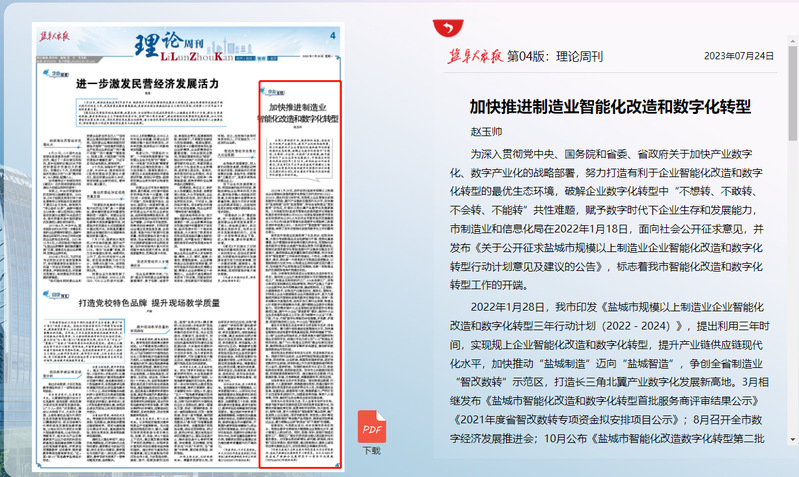Image resolution: width=799 pixels, height=477 pixels.
Task: Open article 进一步激发民营经济发展活力
Action: (x=147, y=85)
